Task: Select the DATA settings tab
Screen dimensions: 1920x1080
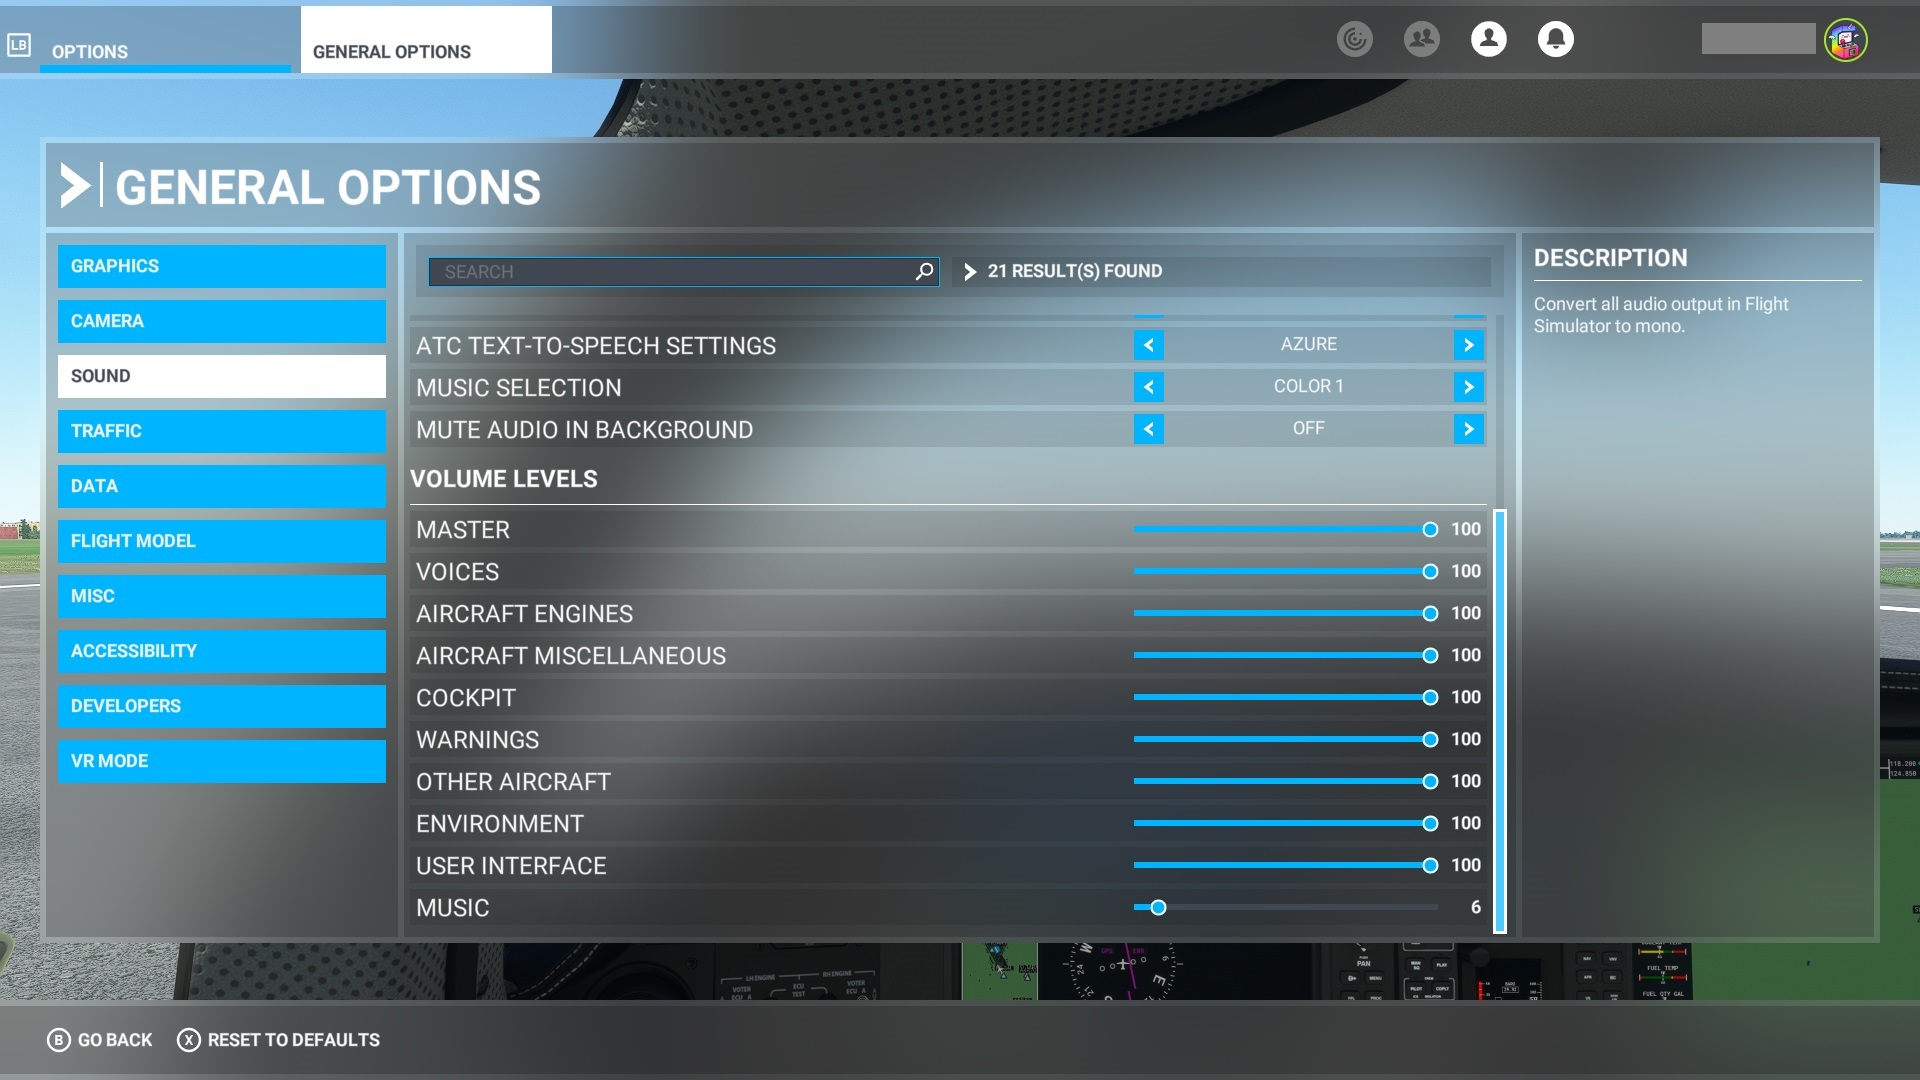Action: 222,485
